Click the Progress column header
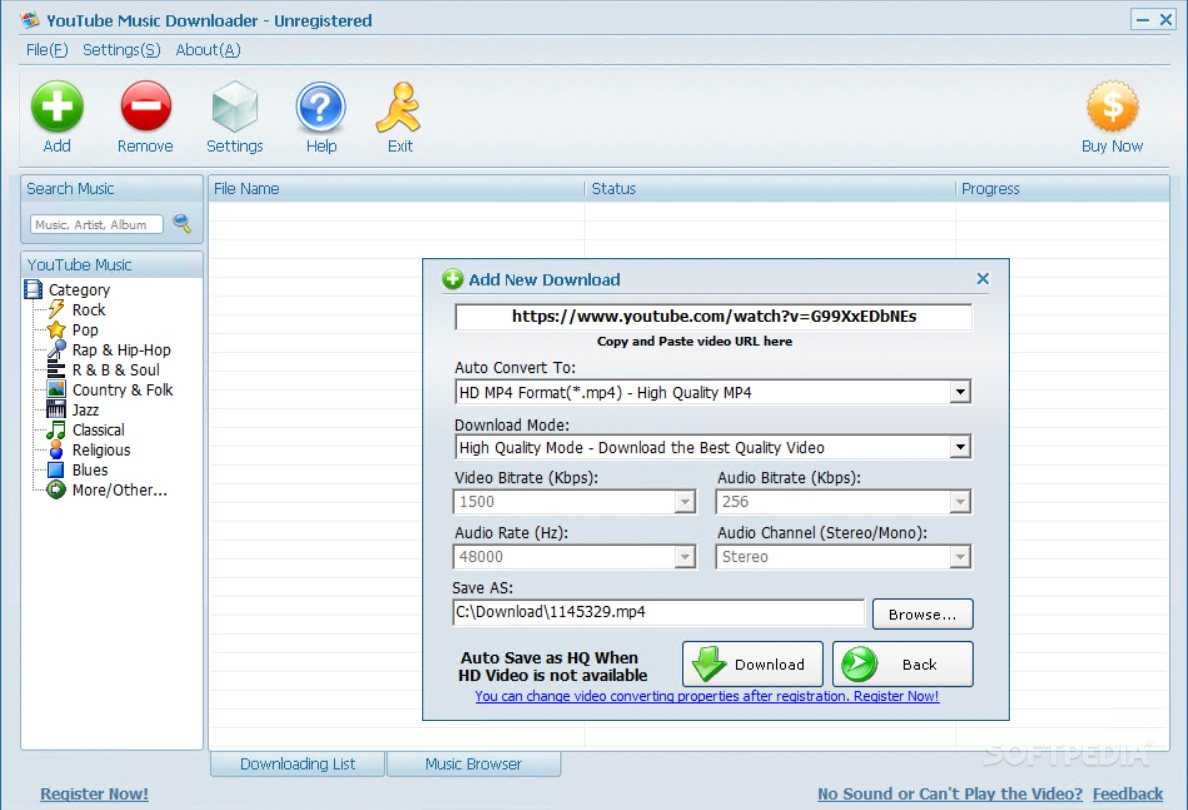 tap(1062, 189)
